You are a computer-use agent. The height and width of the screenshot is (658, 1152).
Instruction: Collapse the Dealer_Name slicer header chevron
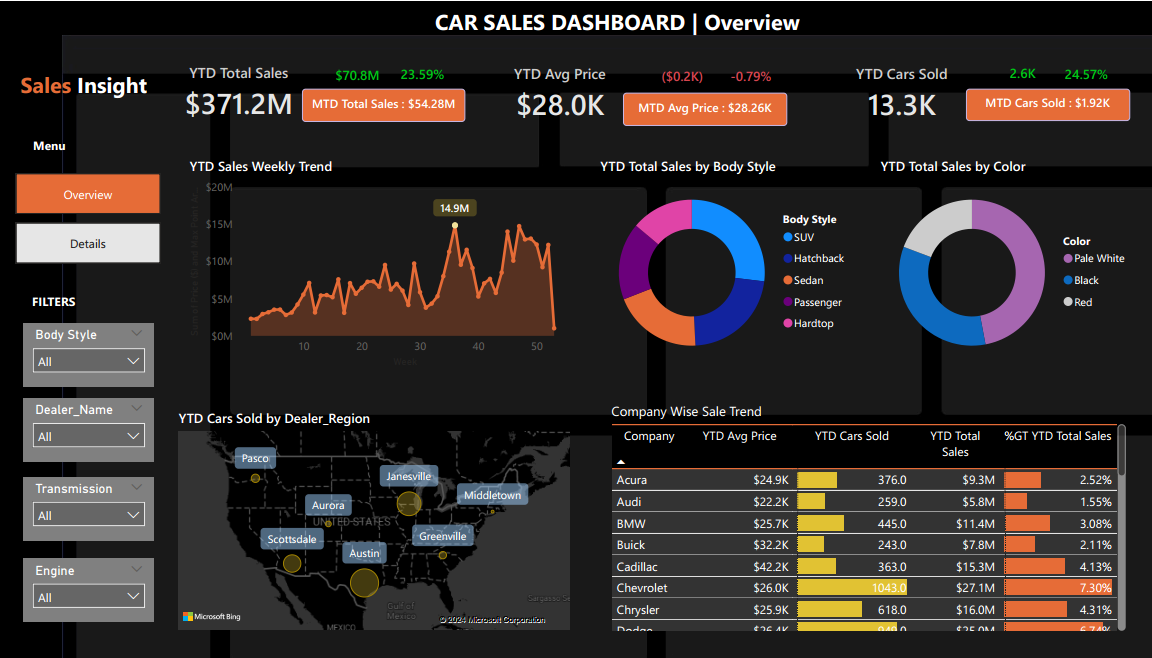click(x=137, y=408)
